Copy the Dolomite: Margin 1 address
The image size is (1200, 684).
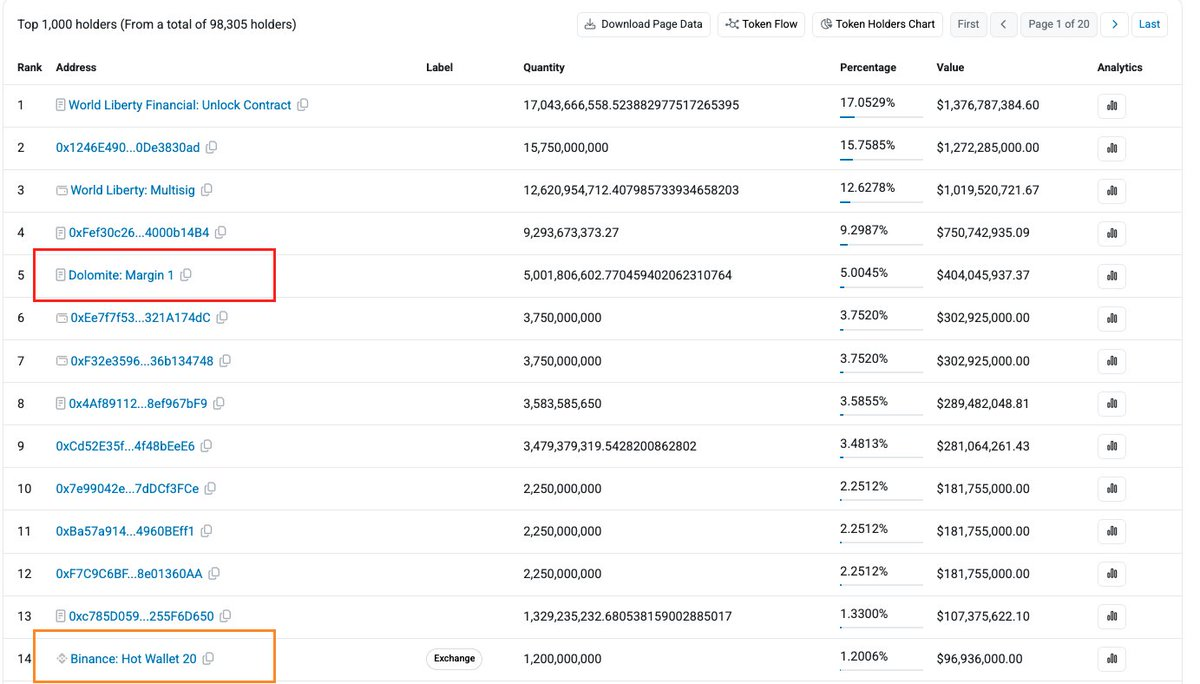pyautogui.click(x=185, y=275)
